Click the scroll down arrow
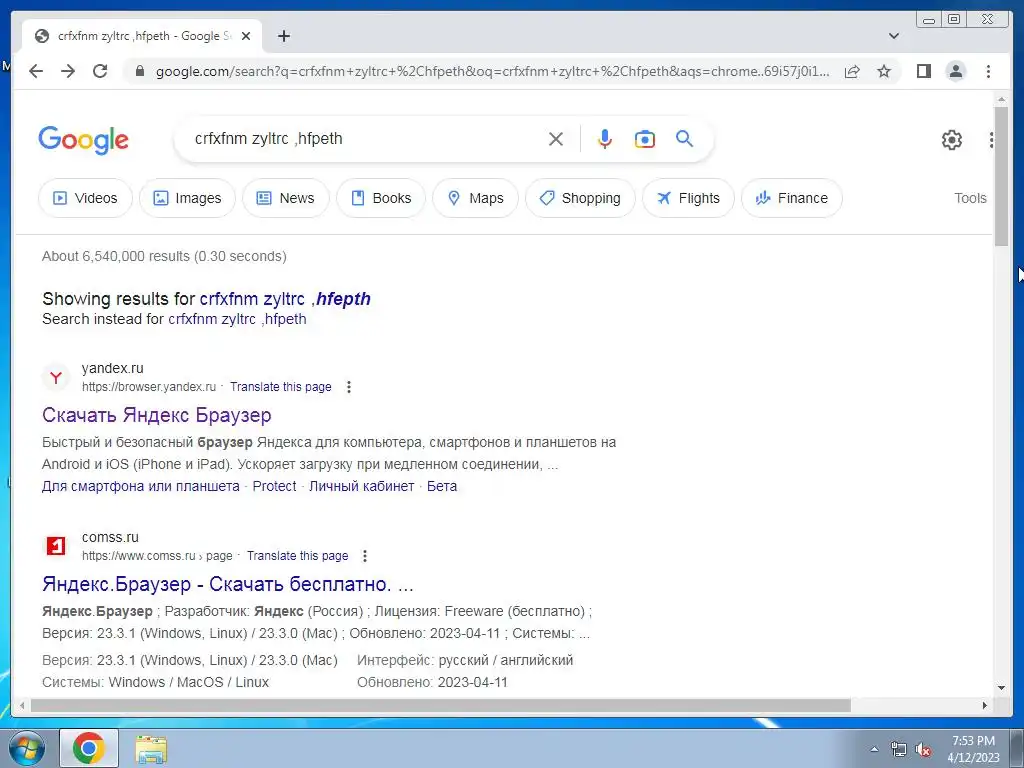The height and width of the screenshot is (768, 1024). [1001, 688]
